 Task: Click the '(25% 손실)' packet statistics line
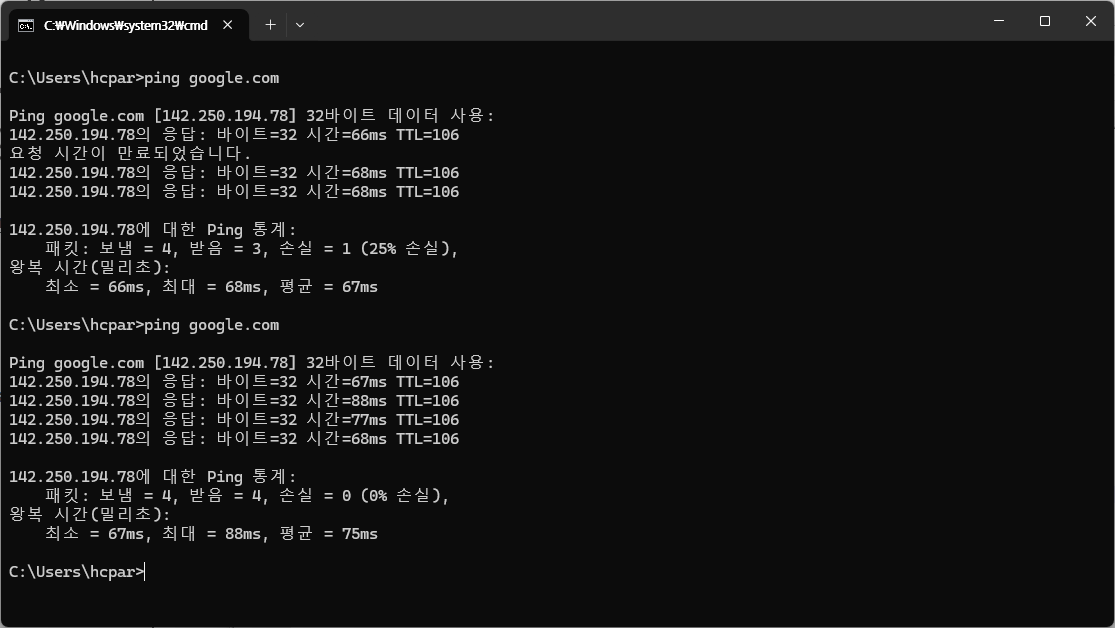pos(252,249)
